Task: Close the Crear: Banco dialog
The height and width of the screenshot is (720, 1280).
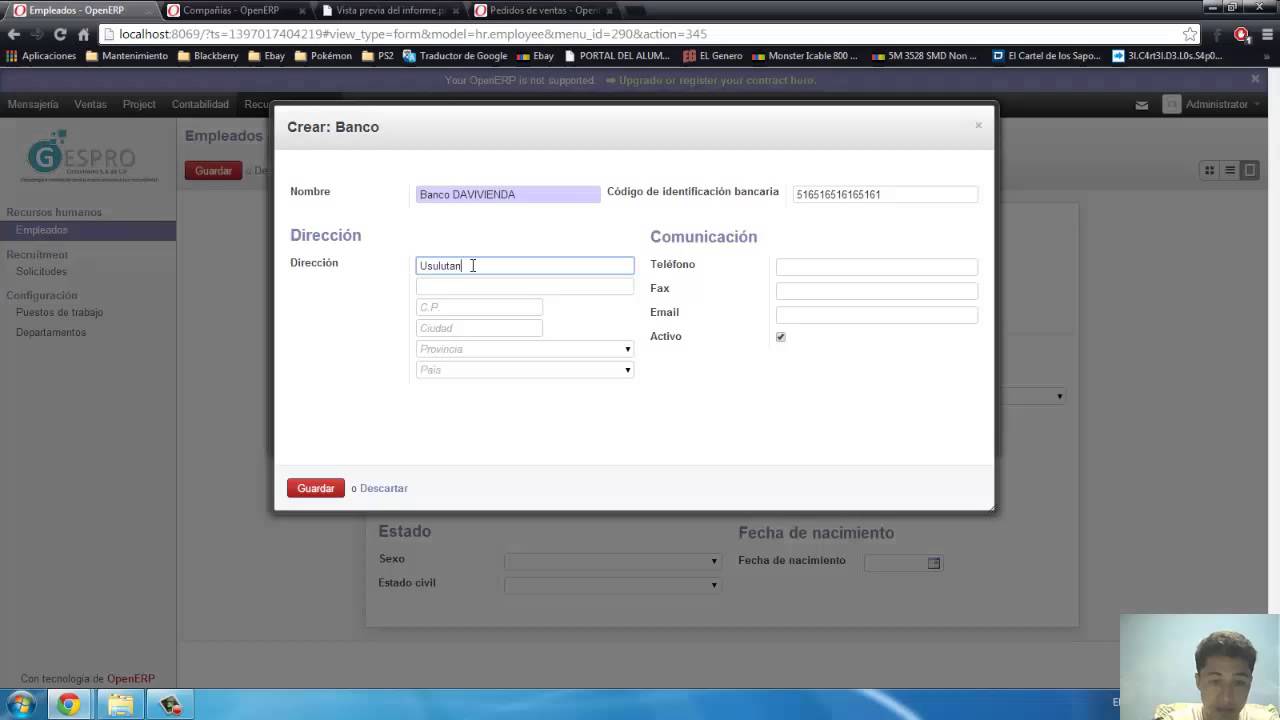Action: point(978,125)
